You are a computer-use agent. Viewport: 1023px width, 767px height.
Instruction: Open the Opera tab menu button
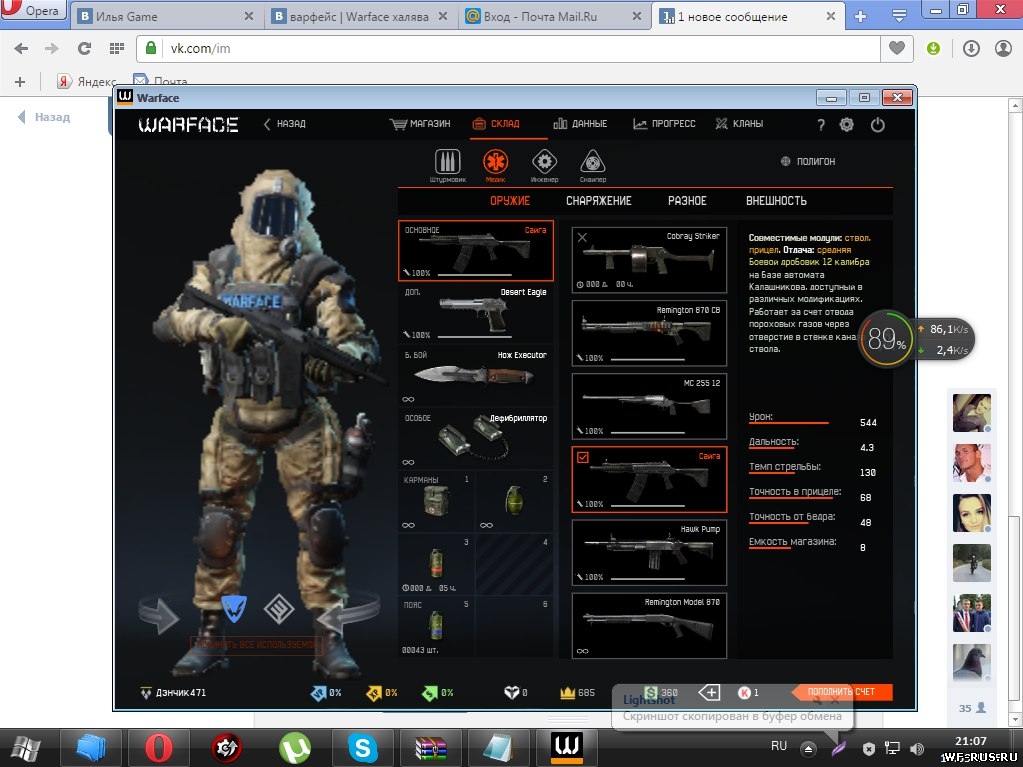(899, 16)
